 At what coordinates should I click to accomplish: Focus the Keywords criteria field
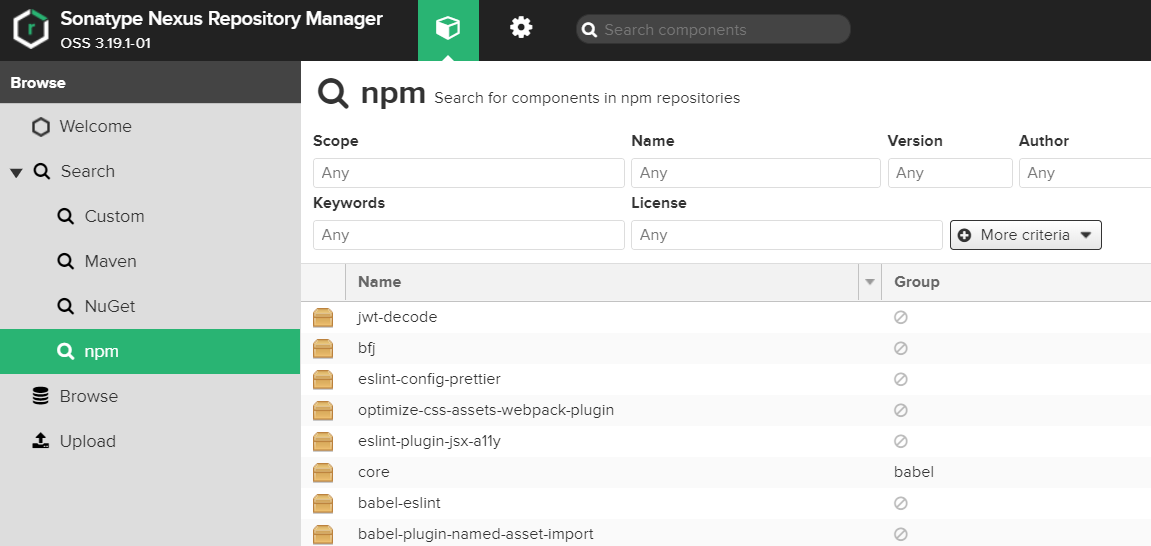point(468,235)
